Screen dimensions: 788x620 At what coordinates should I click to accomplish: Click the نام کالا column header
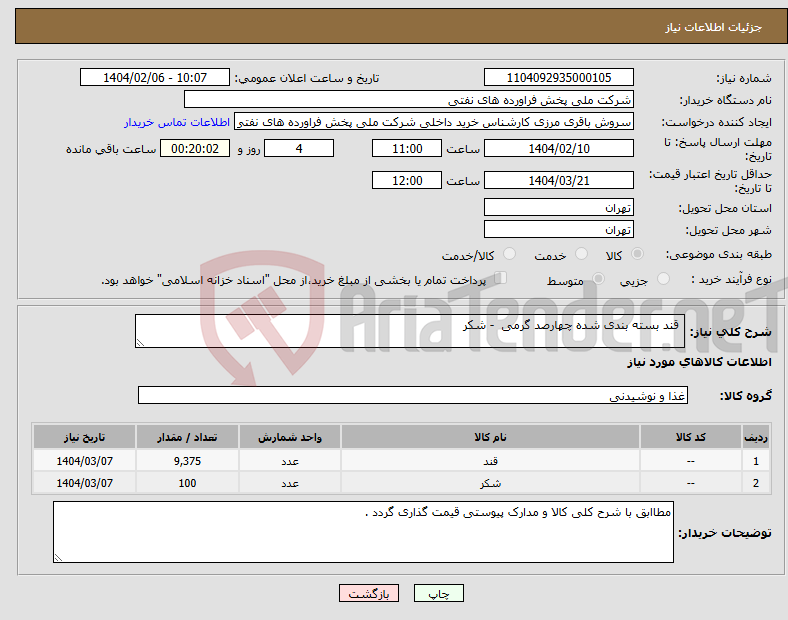(490, 437)
